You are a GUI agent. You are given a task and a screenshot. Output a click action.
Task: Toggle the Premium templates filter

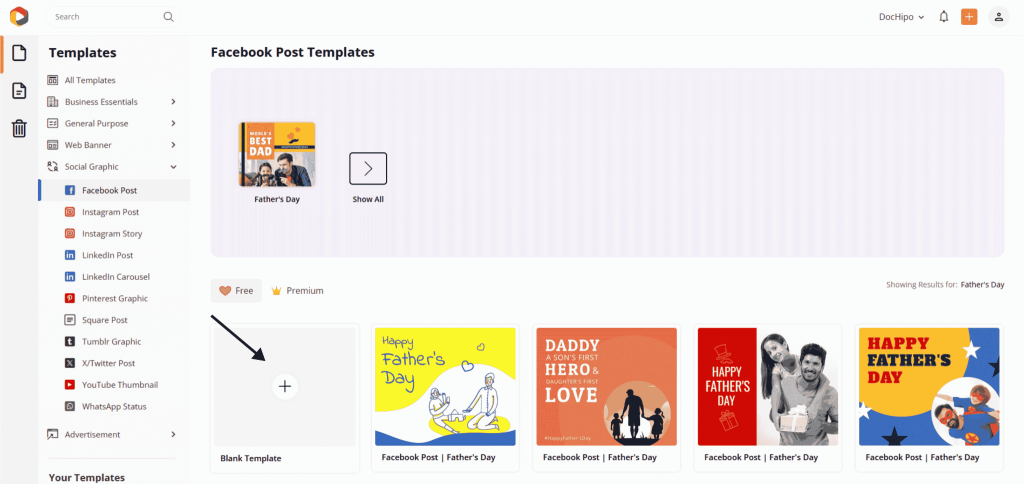coord(297,291)
